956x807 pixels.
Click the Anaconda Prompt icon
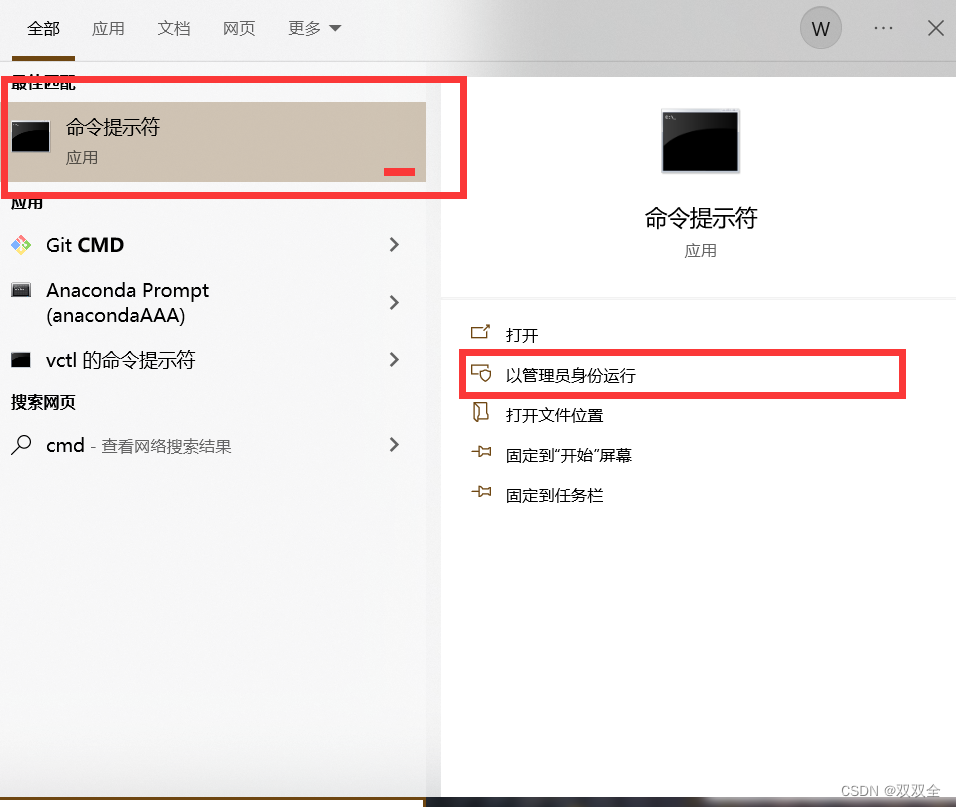21,290
